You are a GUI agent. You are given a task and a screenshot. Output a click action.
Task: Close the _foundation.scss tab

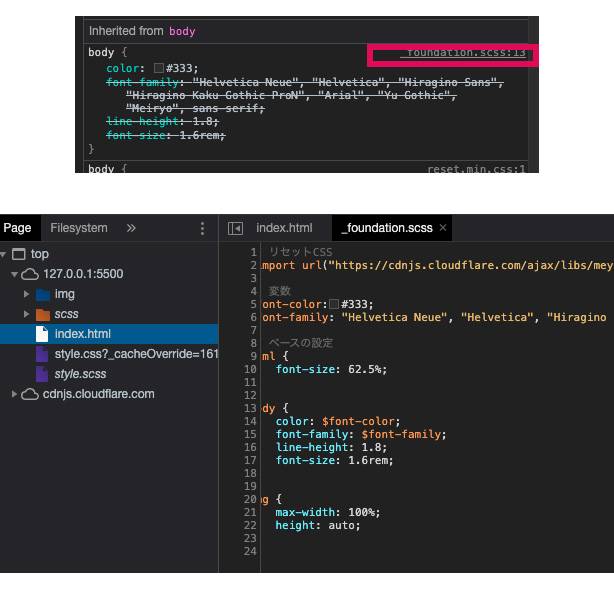click(x=443, y=228)
